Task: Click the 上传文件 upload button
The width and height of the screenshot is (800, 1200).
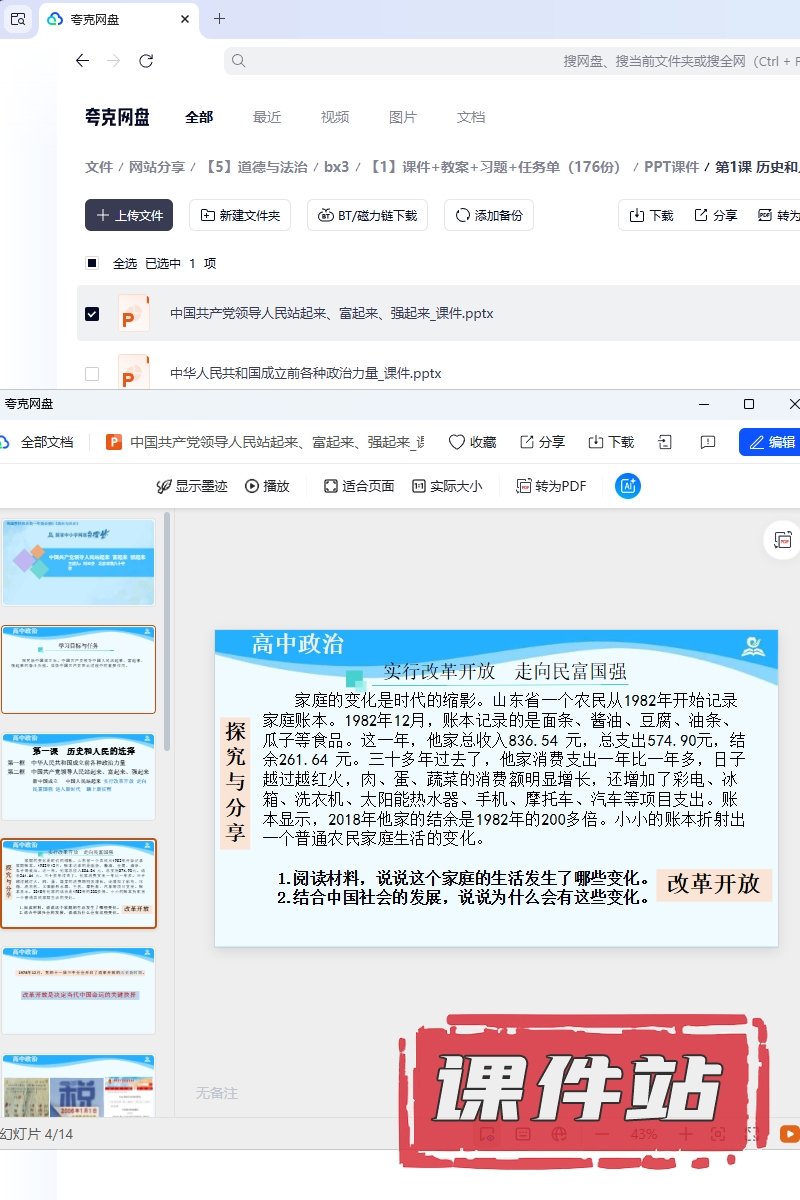Action: pos(129,215)
